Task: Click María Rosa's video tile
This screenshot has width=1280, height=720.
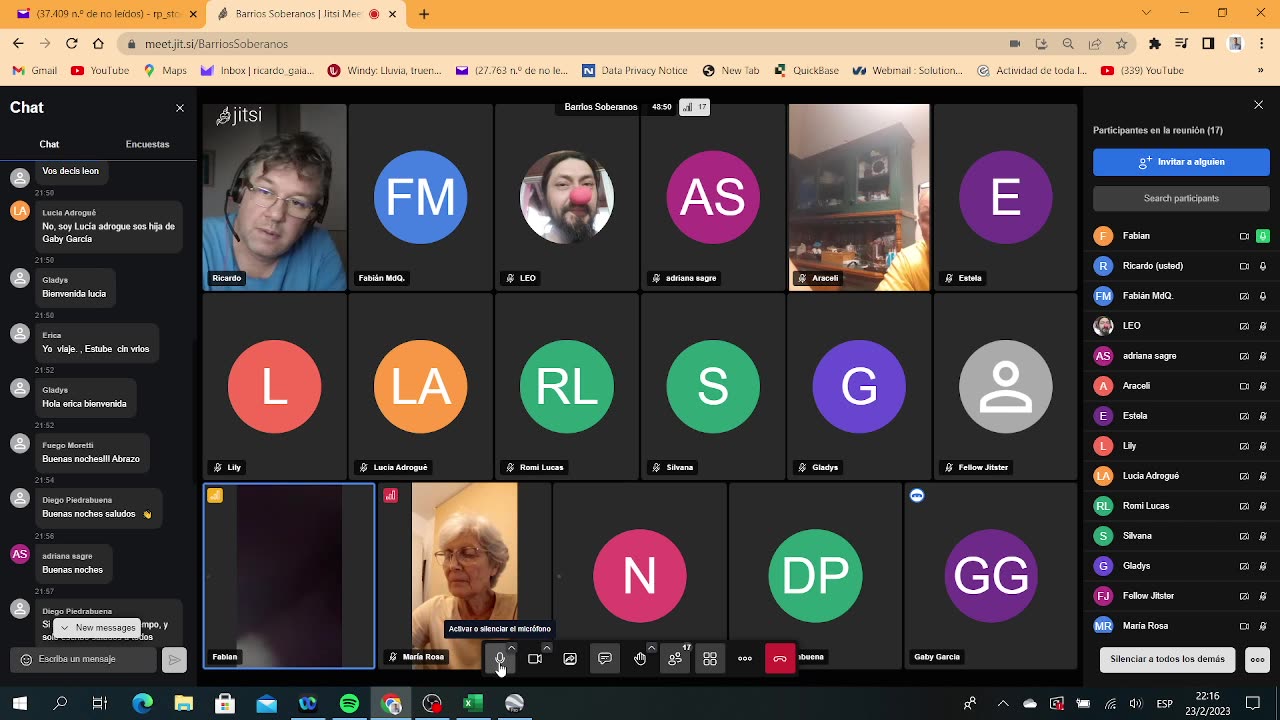Action: point(464,576)
